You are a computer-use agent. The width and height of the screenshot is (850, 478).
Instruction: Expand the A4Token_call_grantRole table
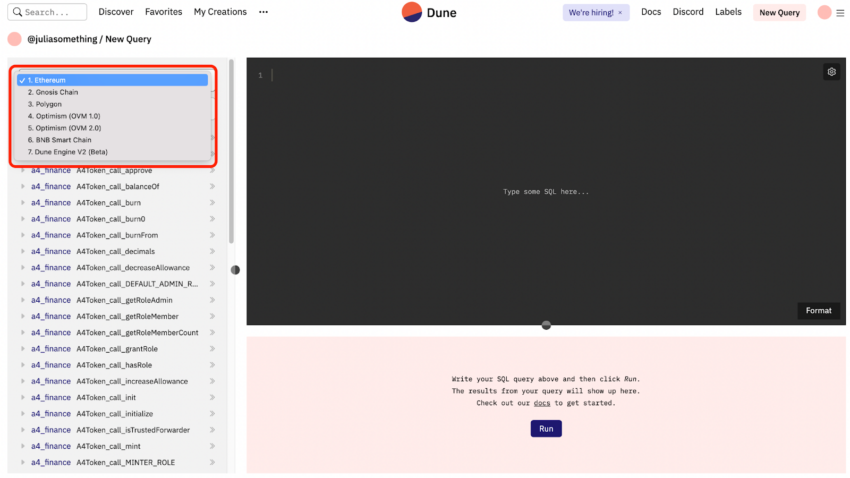point(23,348)
